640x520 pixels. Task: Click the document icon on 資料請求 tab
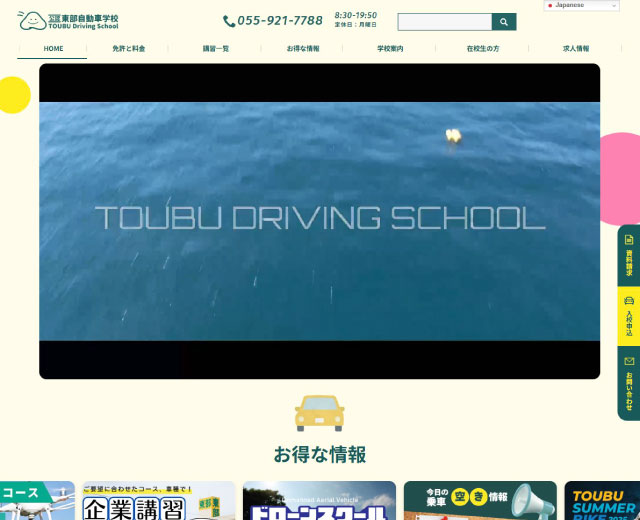click(x=629, y=240)
